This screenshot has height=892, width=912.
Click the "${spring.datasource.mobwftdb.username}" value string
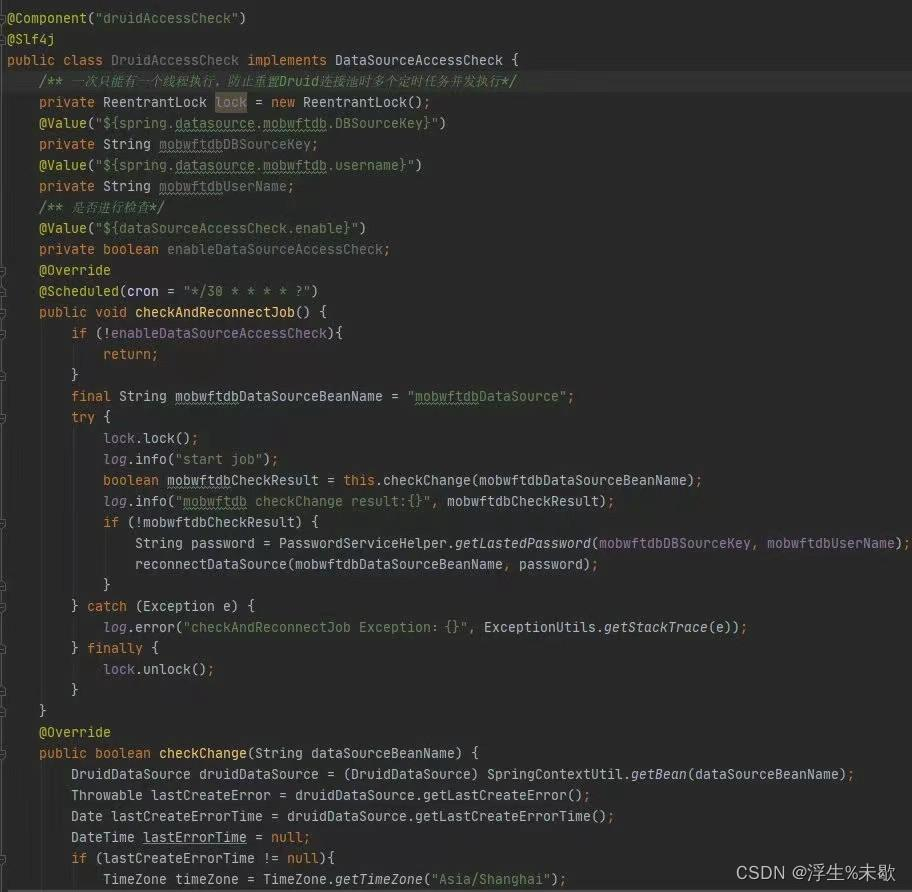255,166
